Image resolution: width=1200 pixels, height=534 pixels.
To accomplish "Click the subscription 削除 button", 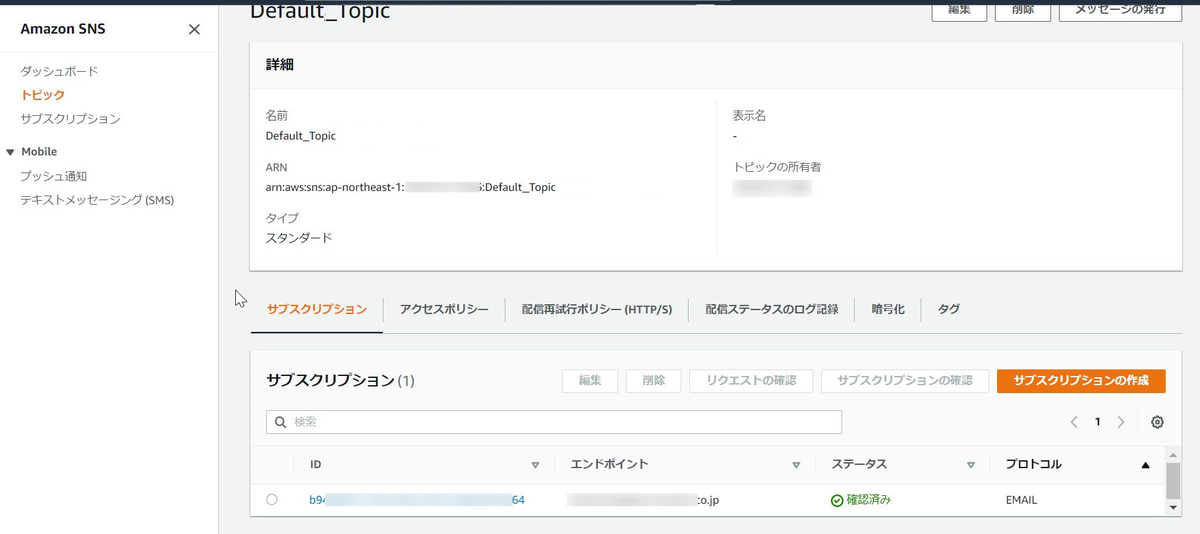I will (654, 381).
